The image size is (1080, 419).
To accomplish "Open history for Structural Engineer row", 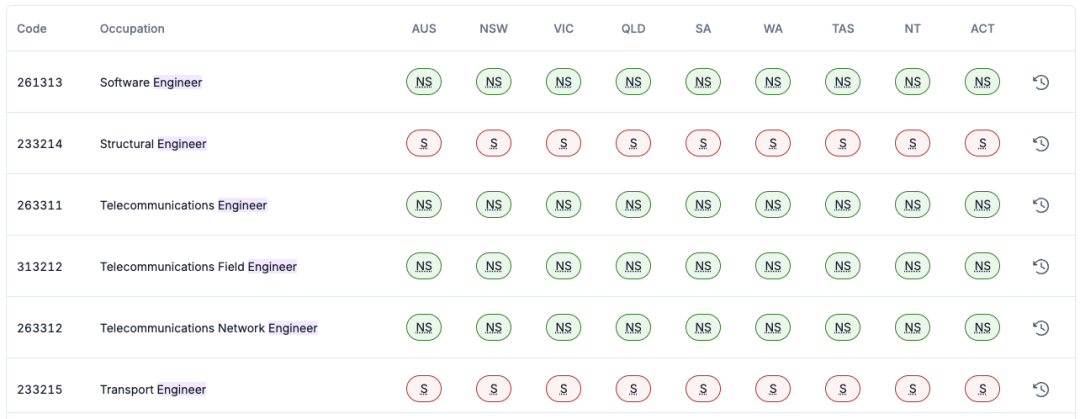I will (1040, 144).
